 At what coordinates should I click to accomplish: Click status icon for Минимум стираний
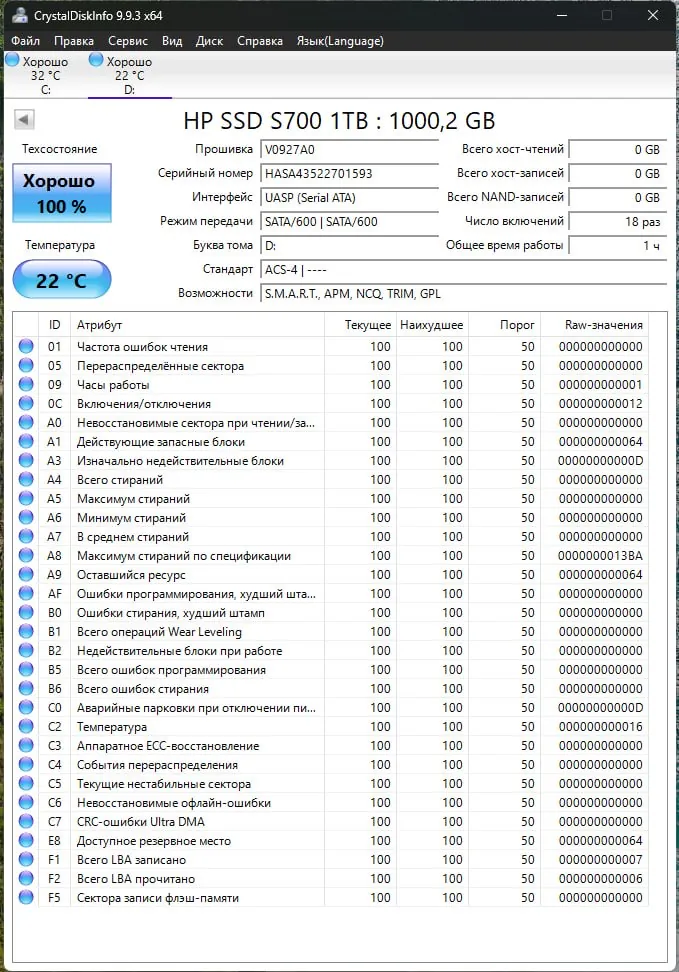(x=26, y=518)
